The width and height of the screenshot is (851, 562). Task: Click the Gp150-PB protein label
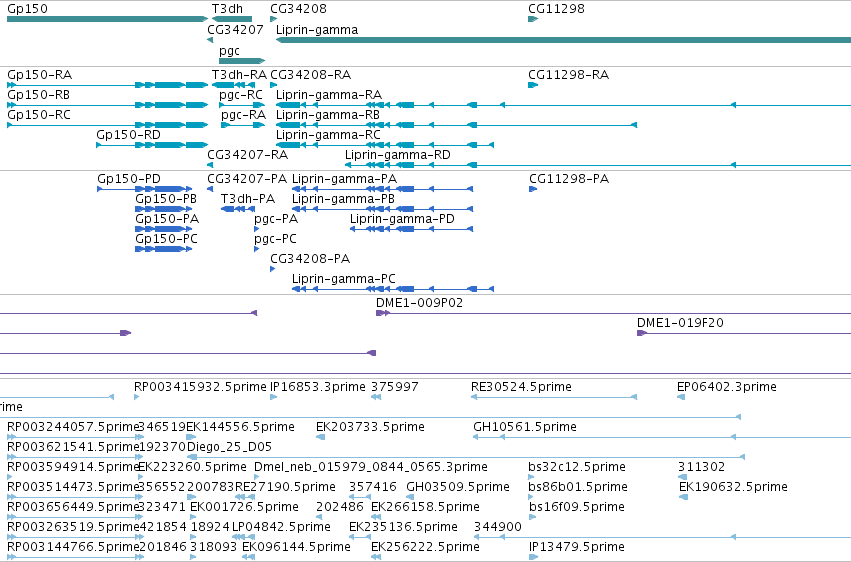point(166,199)
